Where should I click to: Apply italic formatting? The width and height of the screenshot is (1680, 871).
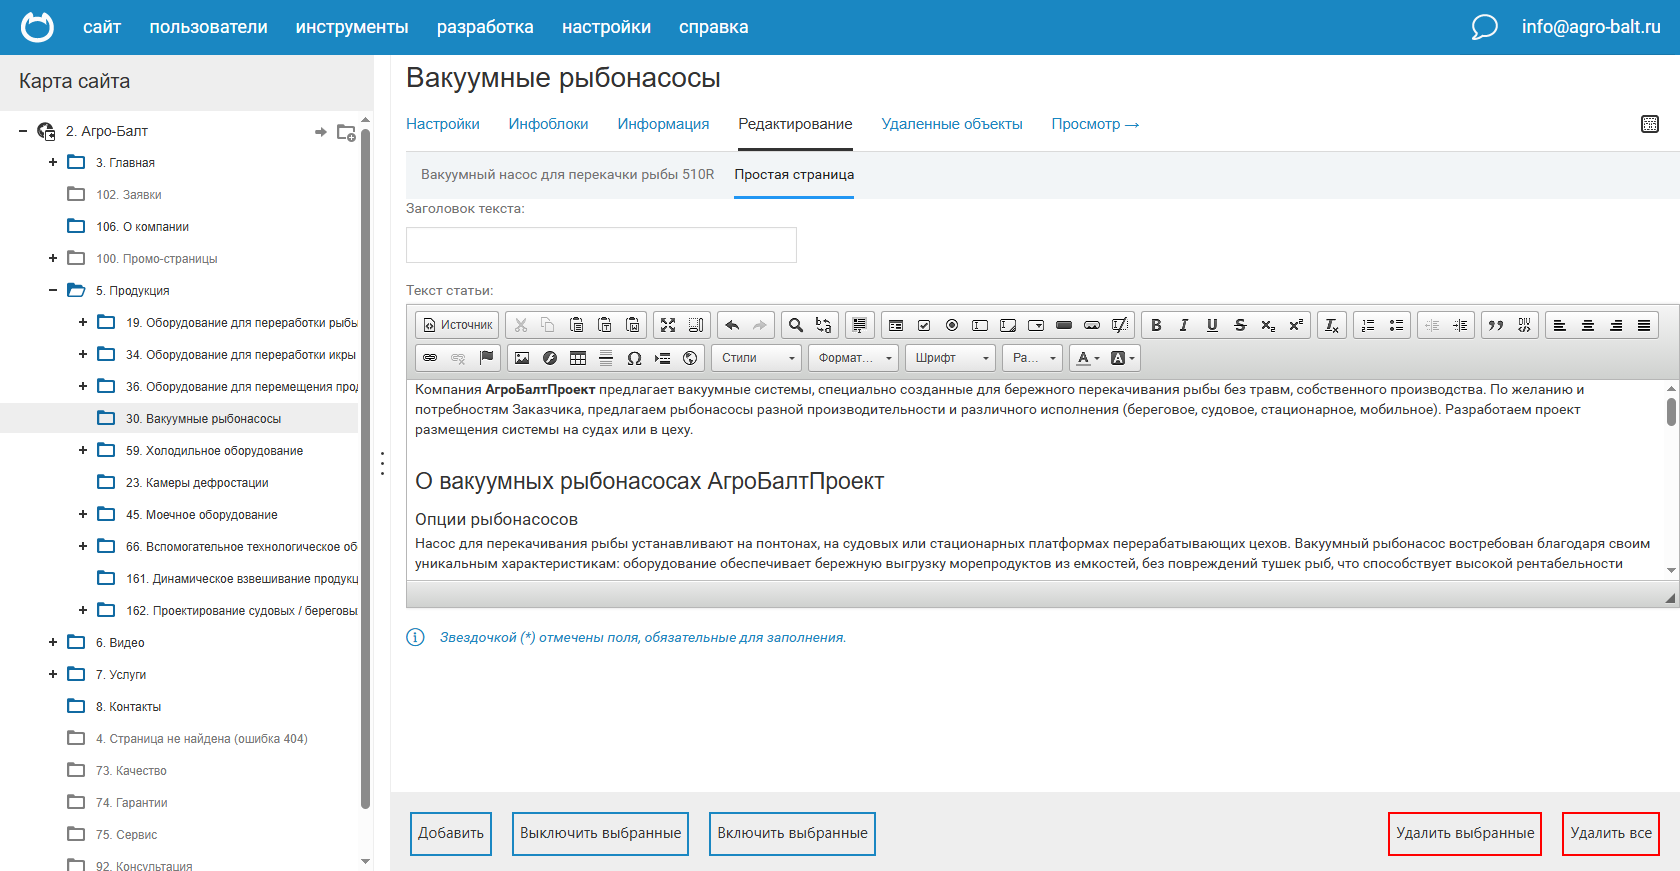(1184, 325)
